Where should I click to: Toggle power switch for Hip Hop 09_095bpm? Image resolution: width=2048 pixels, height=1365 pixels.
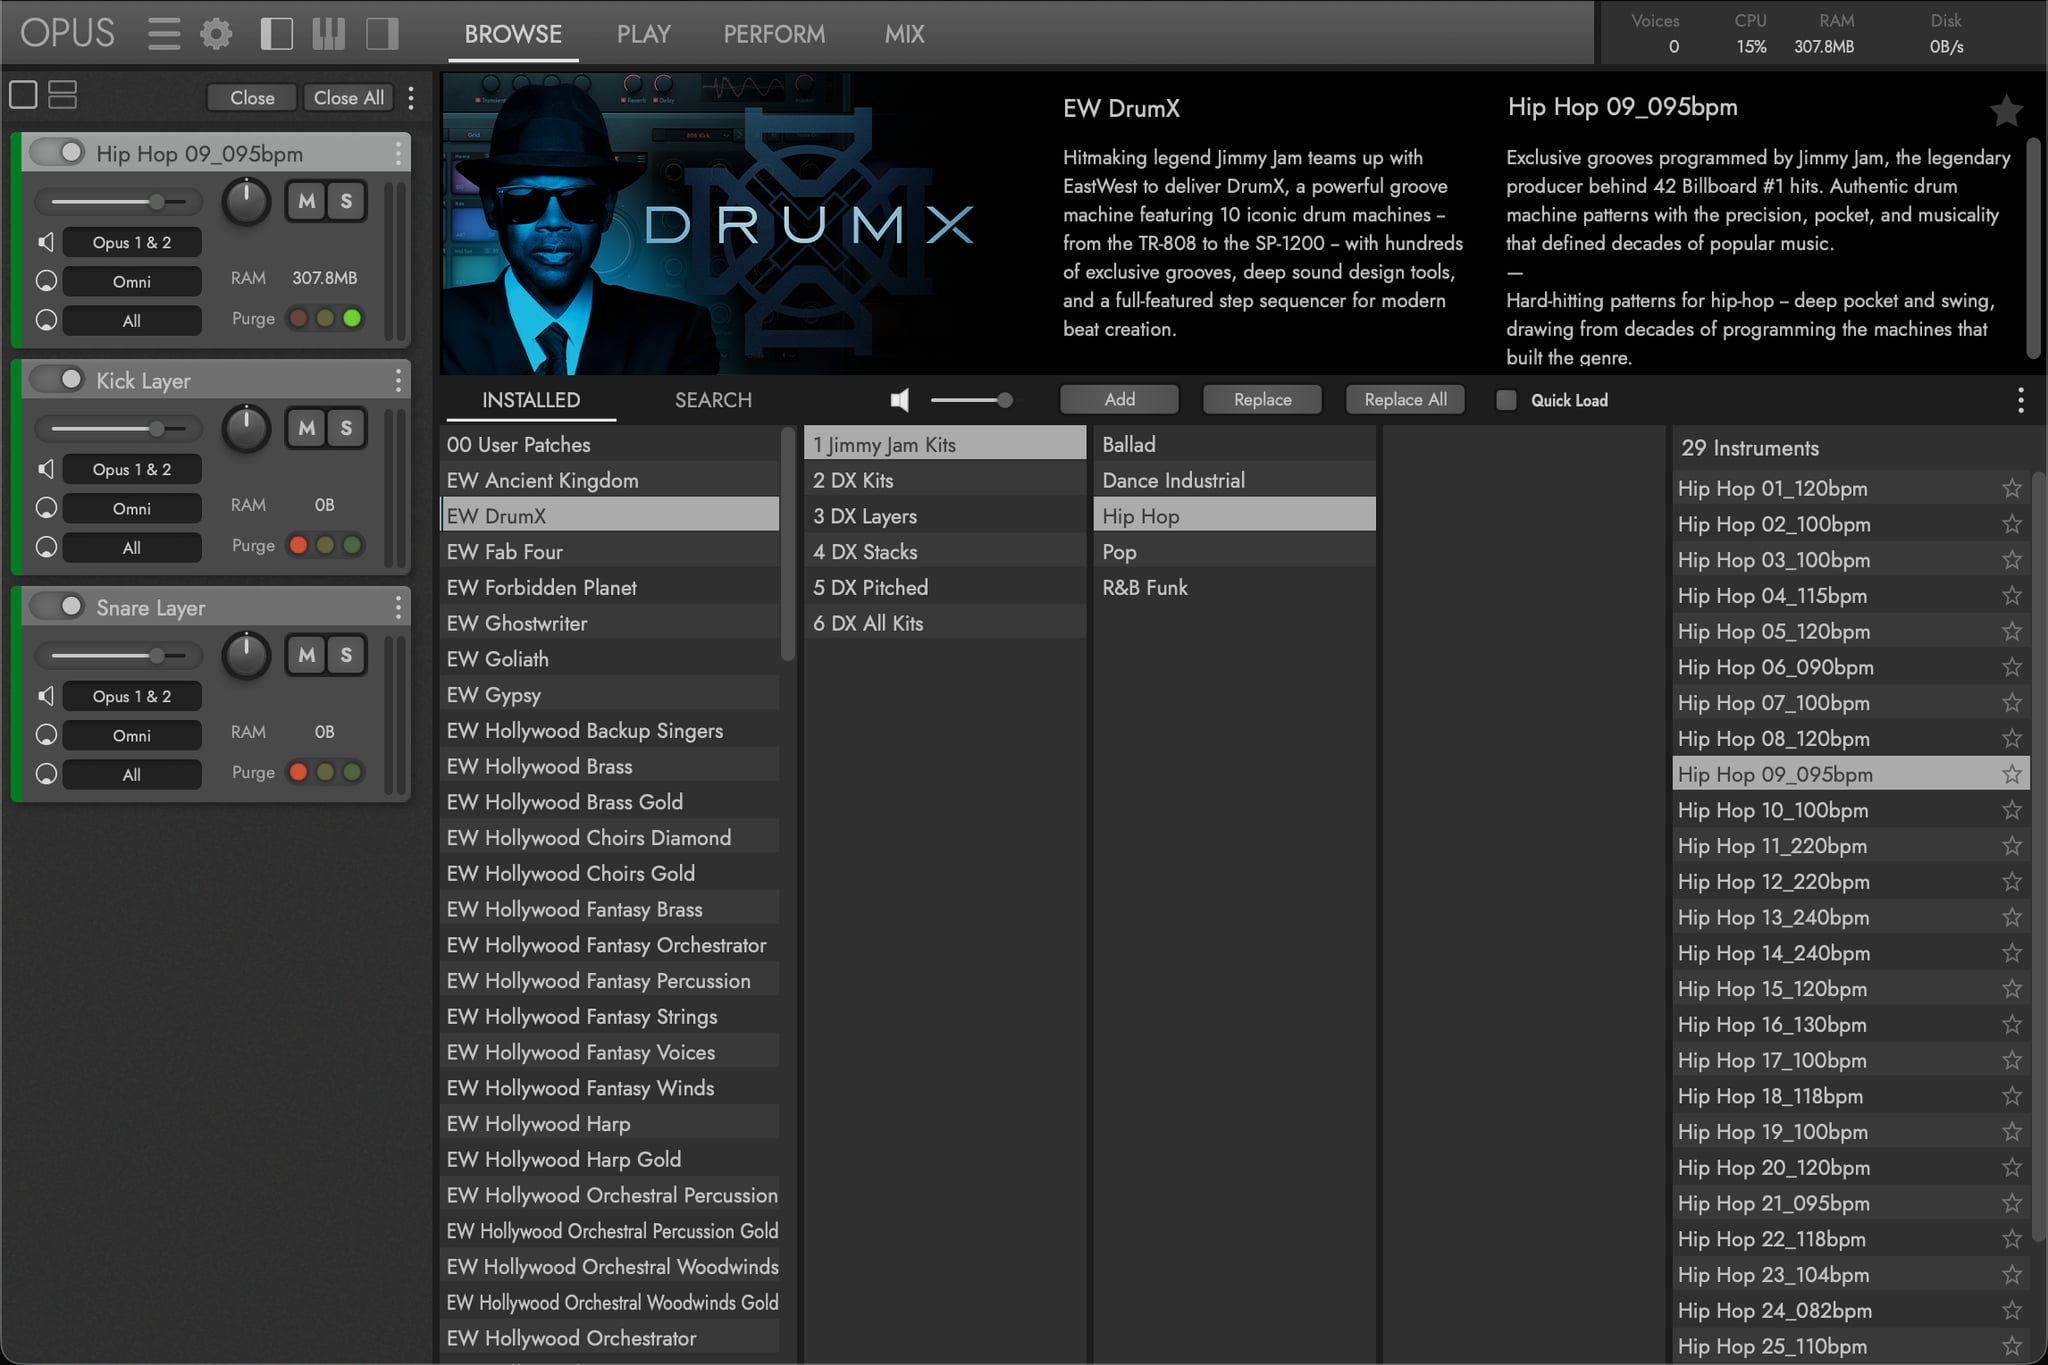(x=57, y=153)
